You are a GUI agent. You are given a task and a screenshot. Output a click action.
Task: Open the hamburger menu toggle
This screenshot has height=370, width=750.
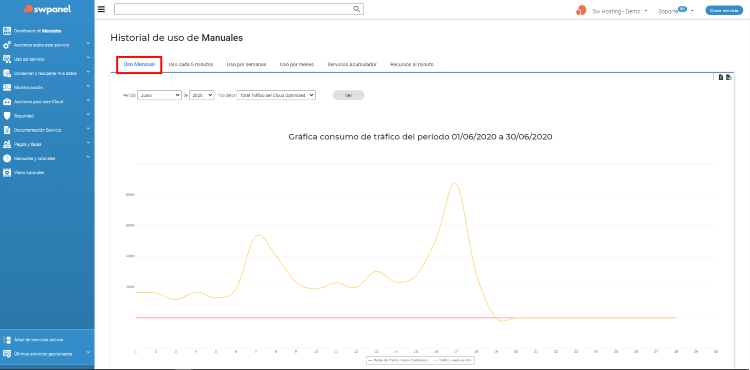pyautogui.click(x=101, y=9)
